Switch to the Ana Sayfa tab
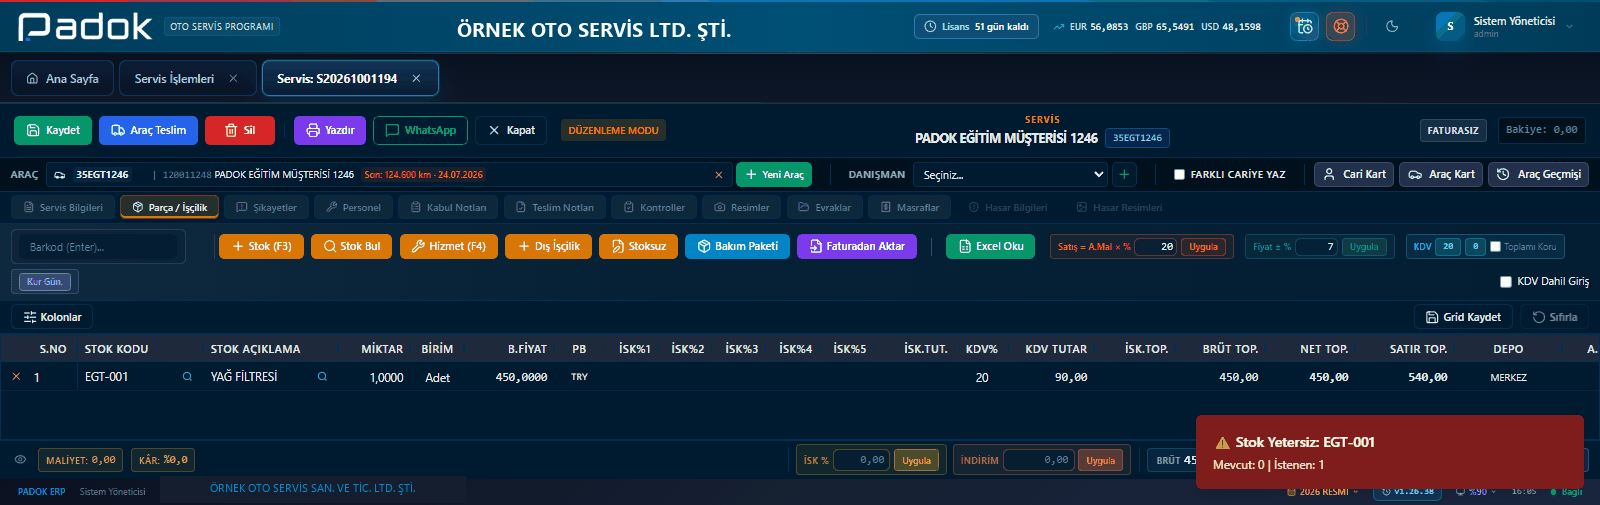The height and width of the screenshot is (505, 1600). coord(63,78)
